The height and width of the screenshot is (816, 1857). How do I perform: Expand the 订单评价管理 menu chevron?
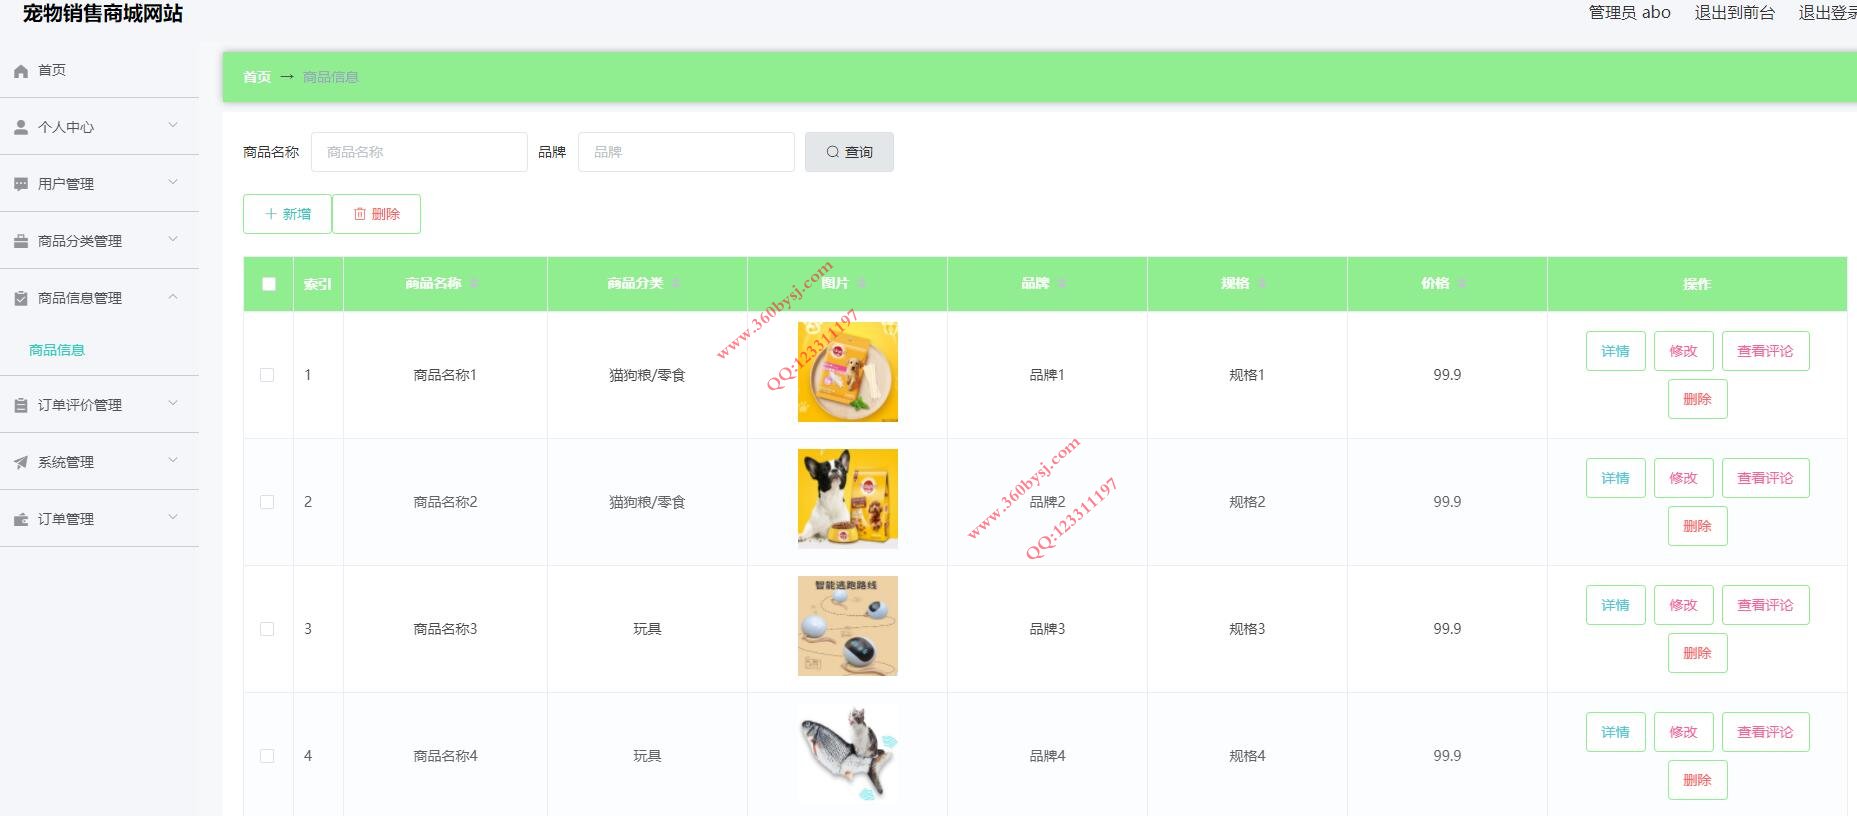click(173, 404)
